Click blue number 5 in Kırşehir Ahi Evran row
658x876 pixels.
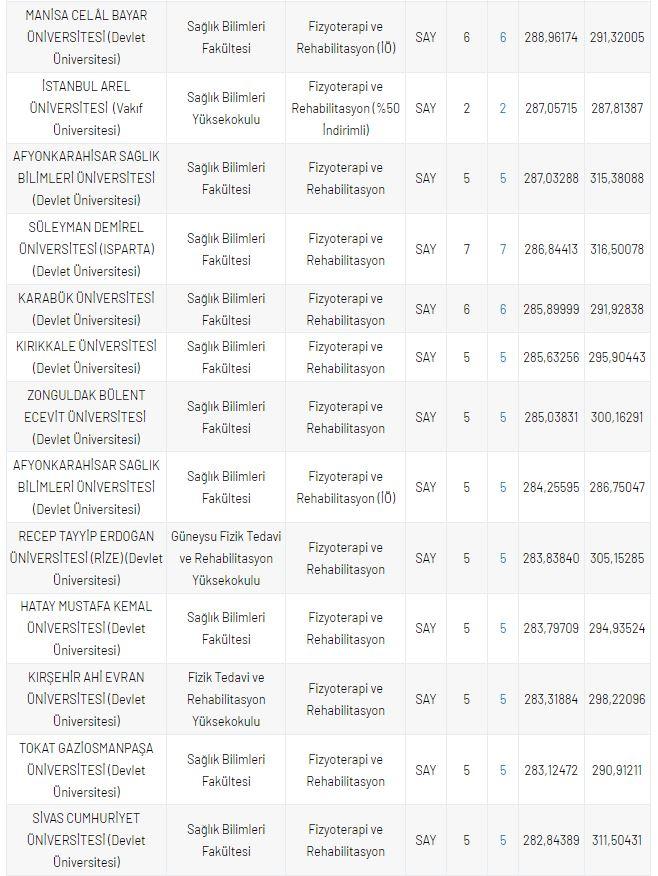[x=503, y=699]
